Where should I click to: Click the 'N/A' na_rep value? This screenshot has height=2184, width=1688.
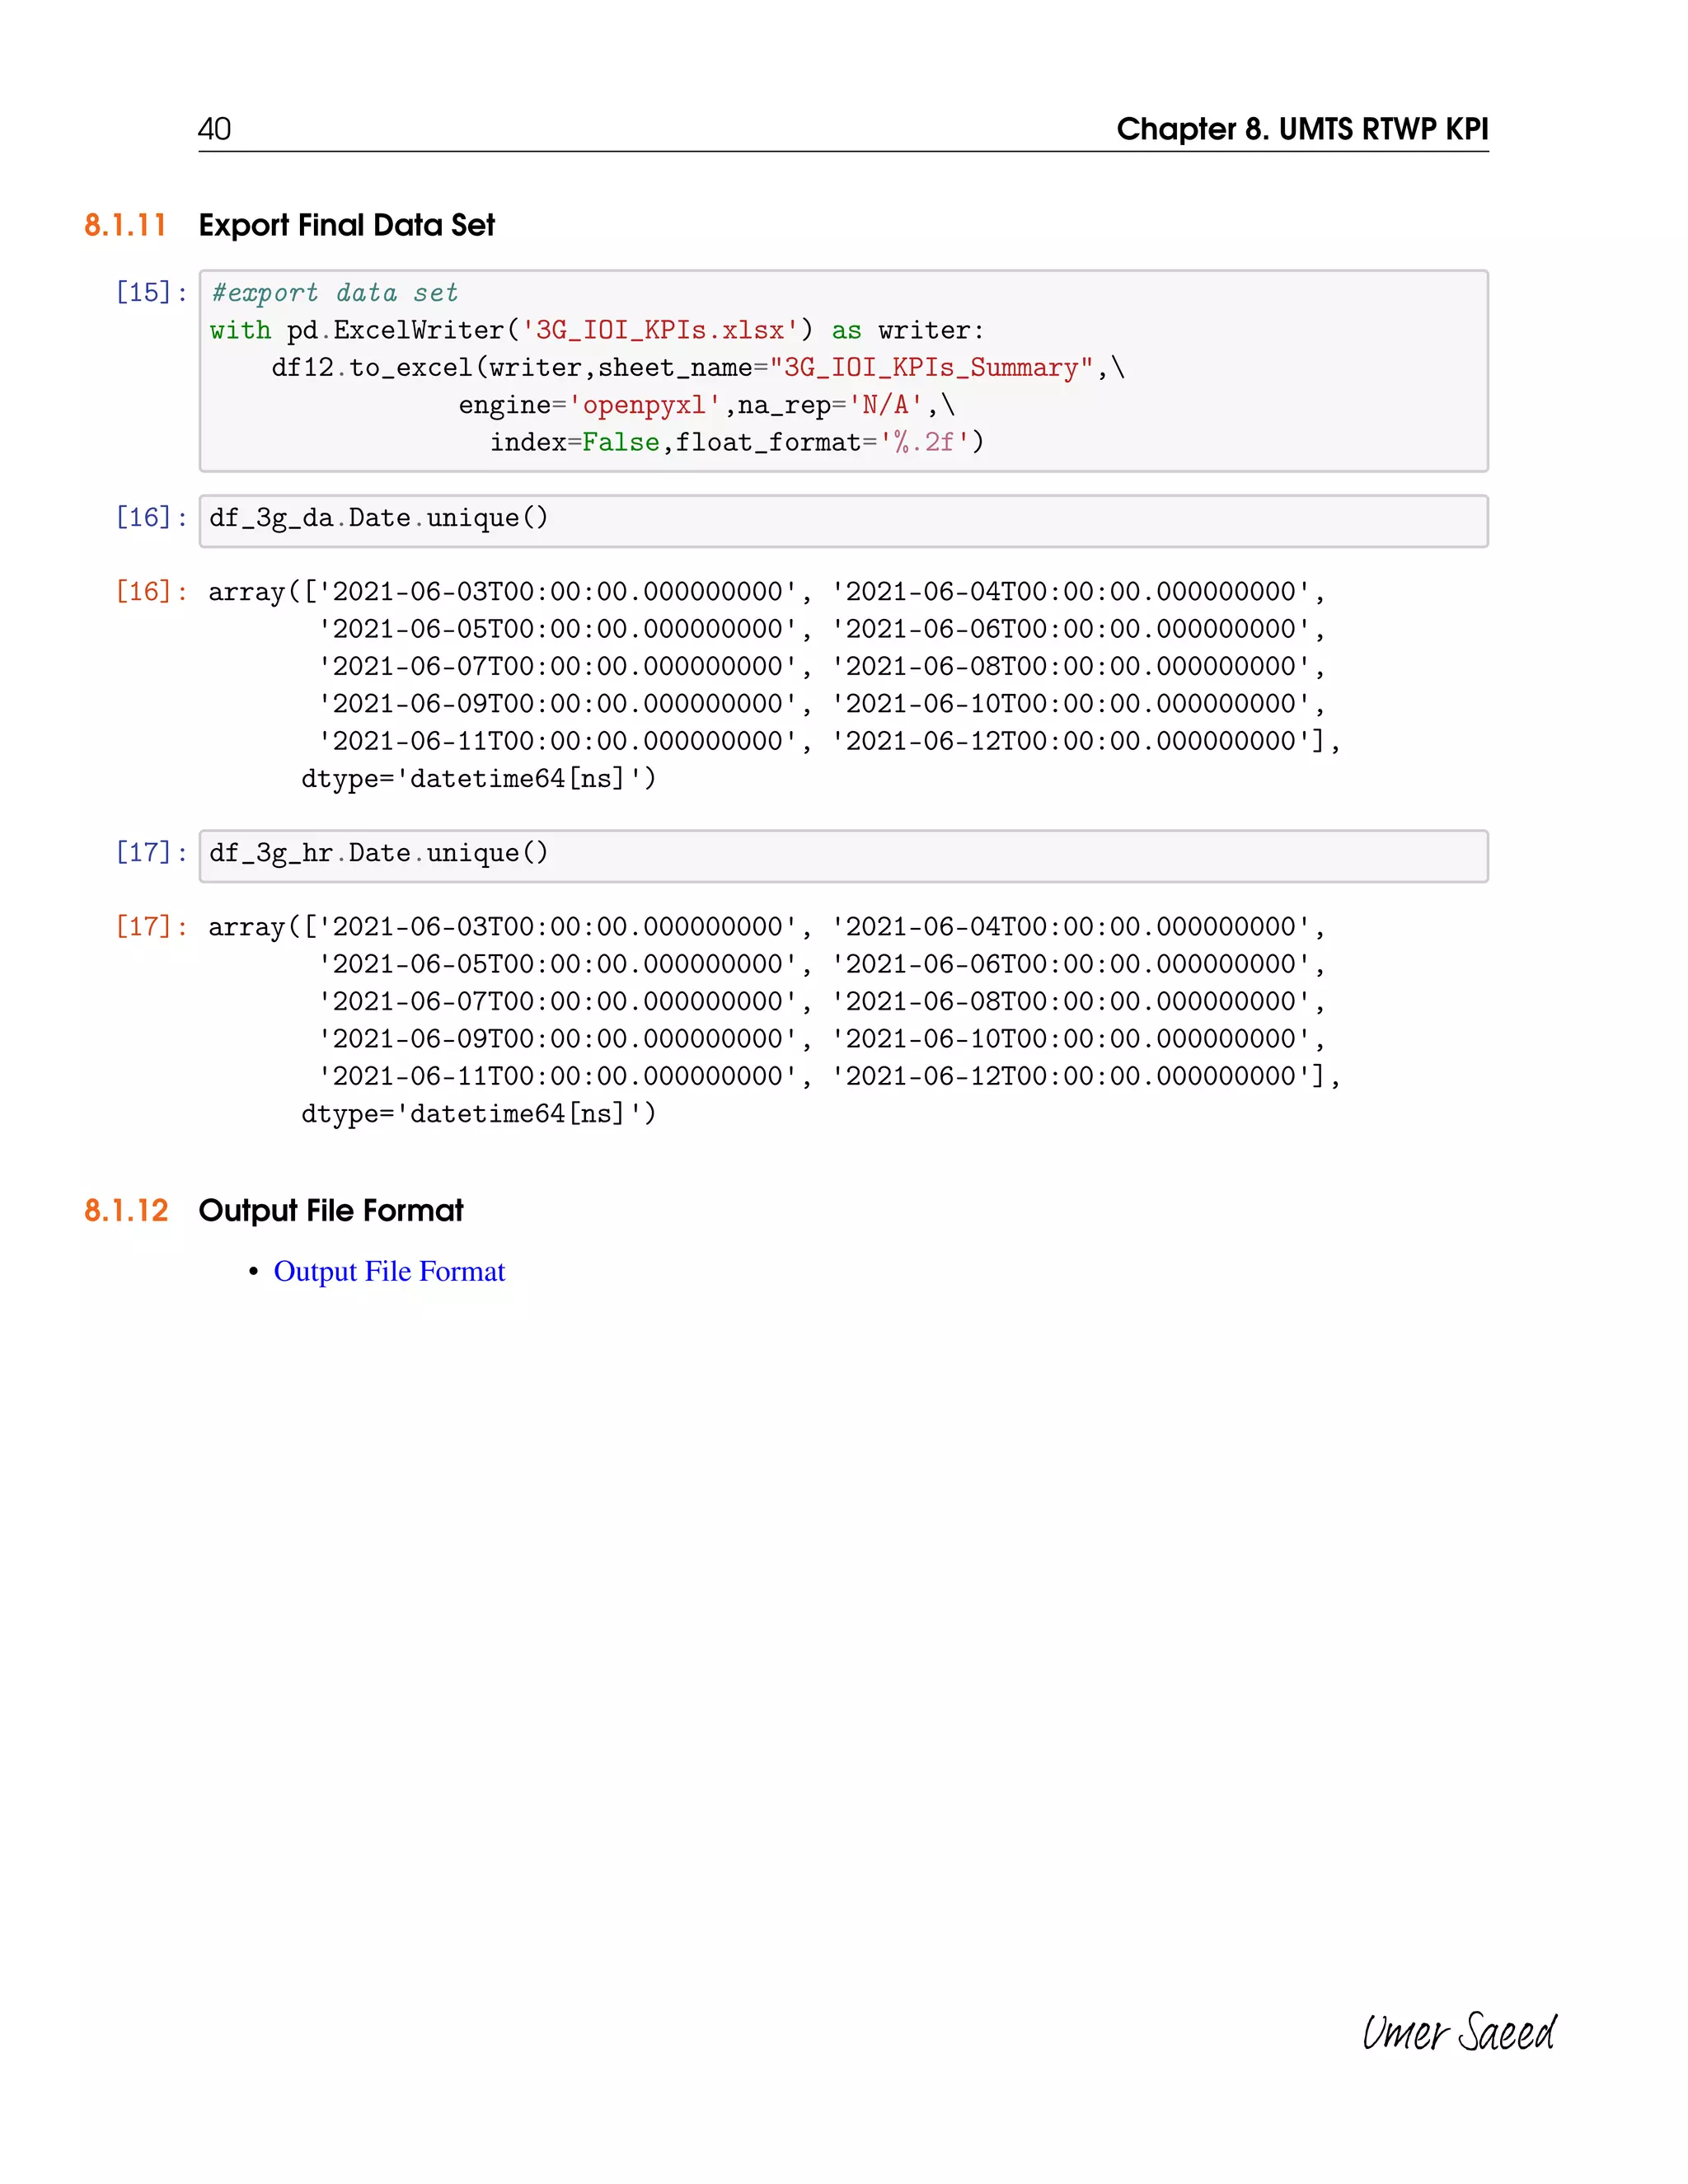click(886, 405)
